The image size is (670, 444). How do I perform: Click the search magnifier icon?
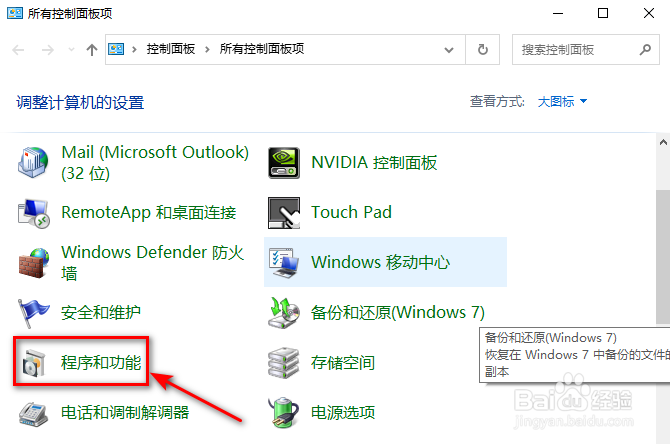coord(645,50)
